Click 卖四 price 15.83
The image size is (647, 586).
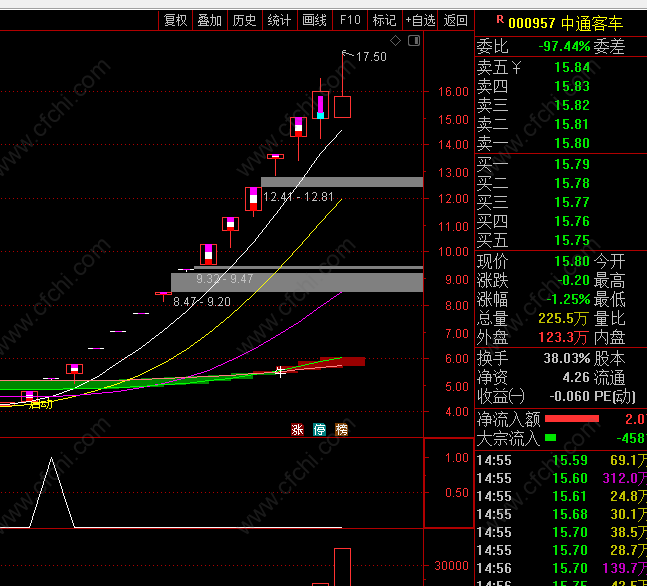(572, 86)
